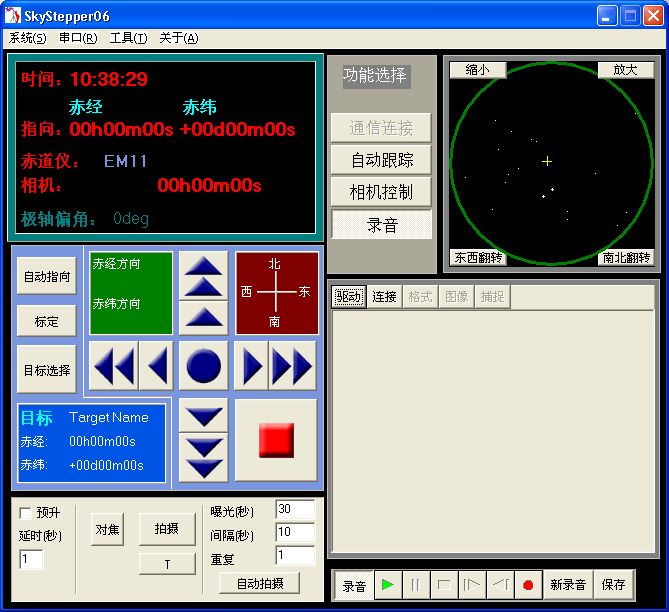Start recording with the red dot button

click(528, 585)
